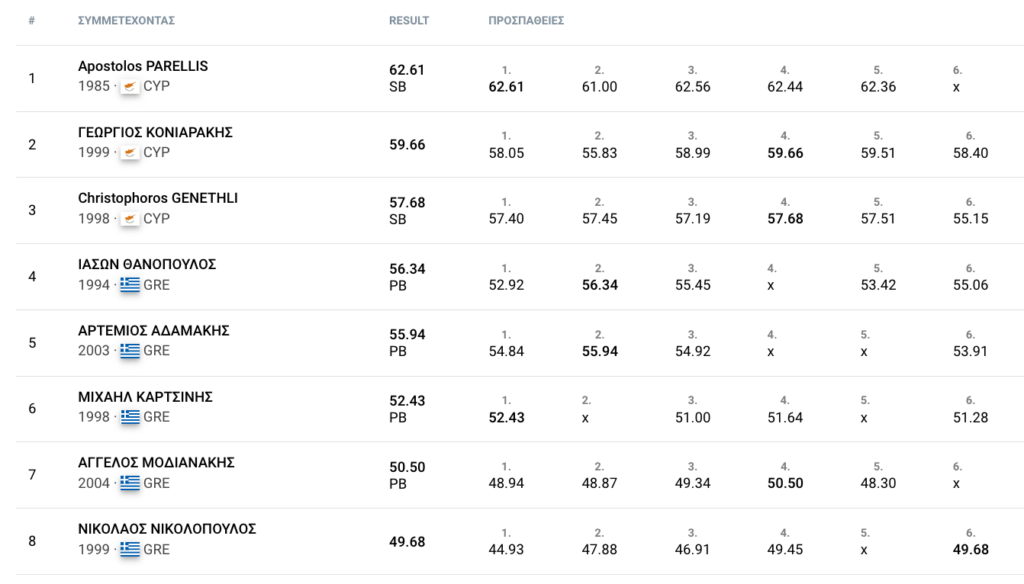Select Christophoros GENETHLI's name

coord(158,198)
